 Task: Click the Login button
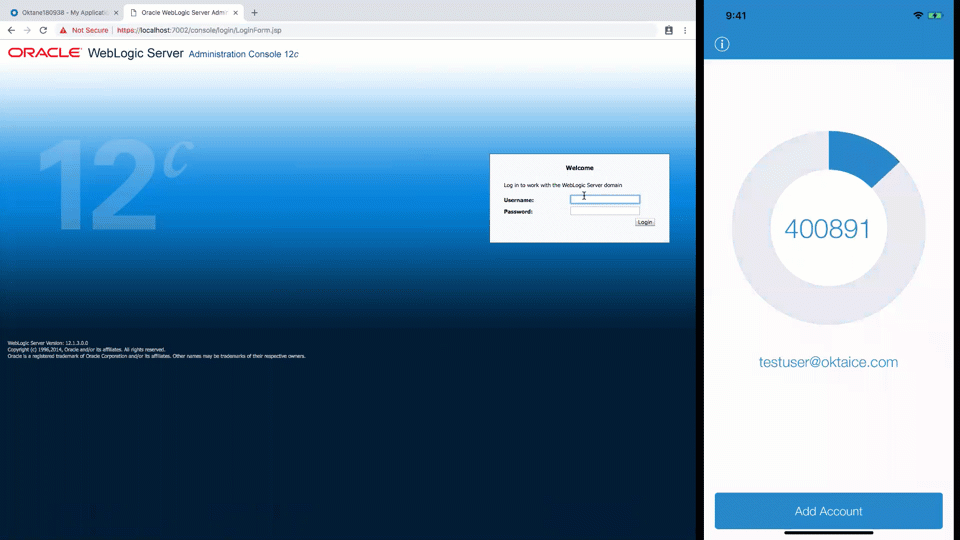point(645,222)
